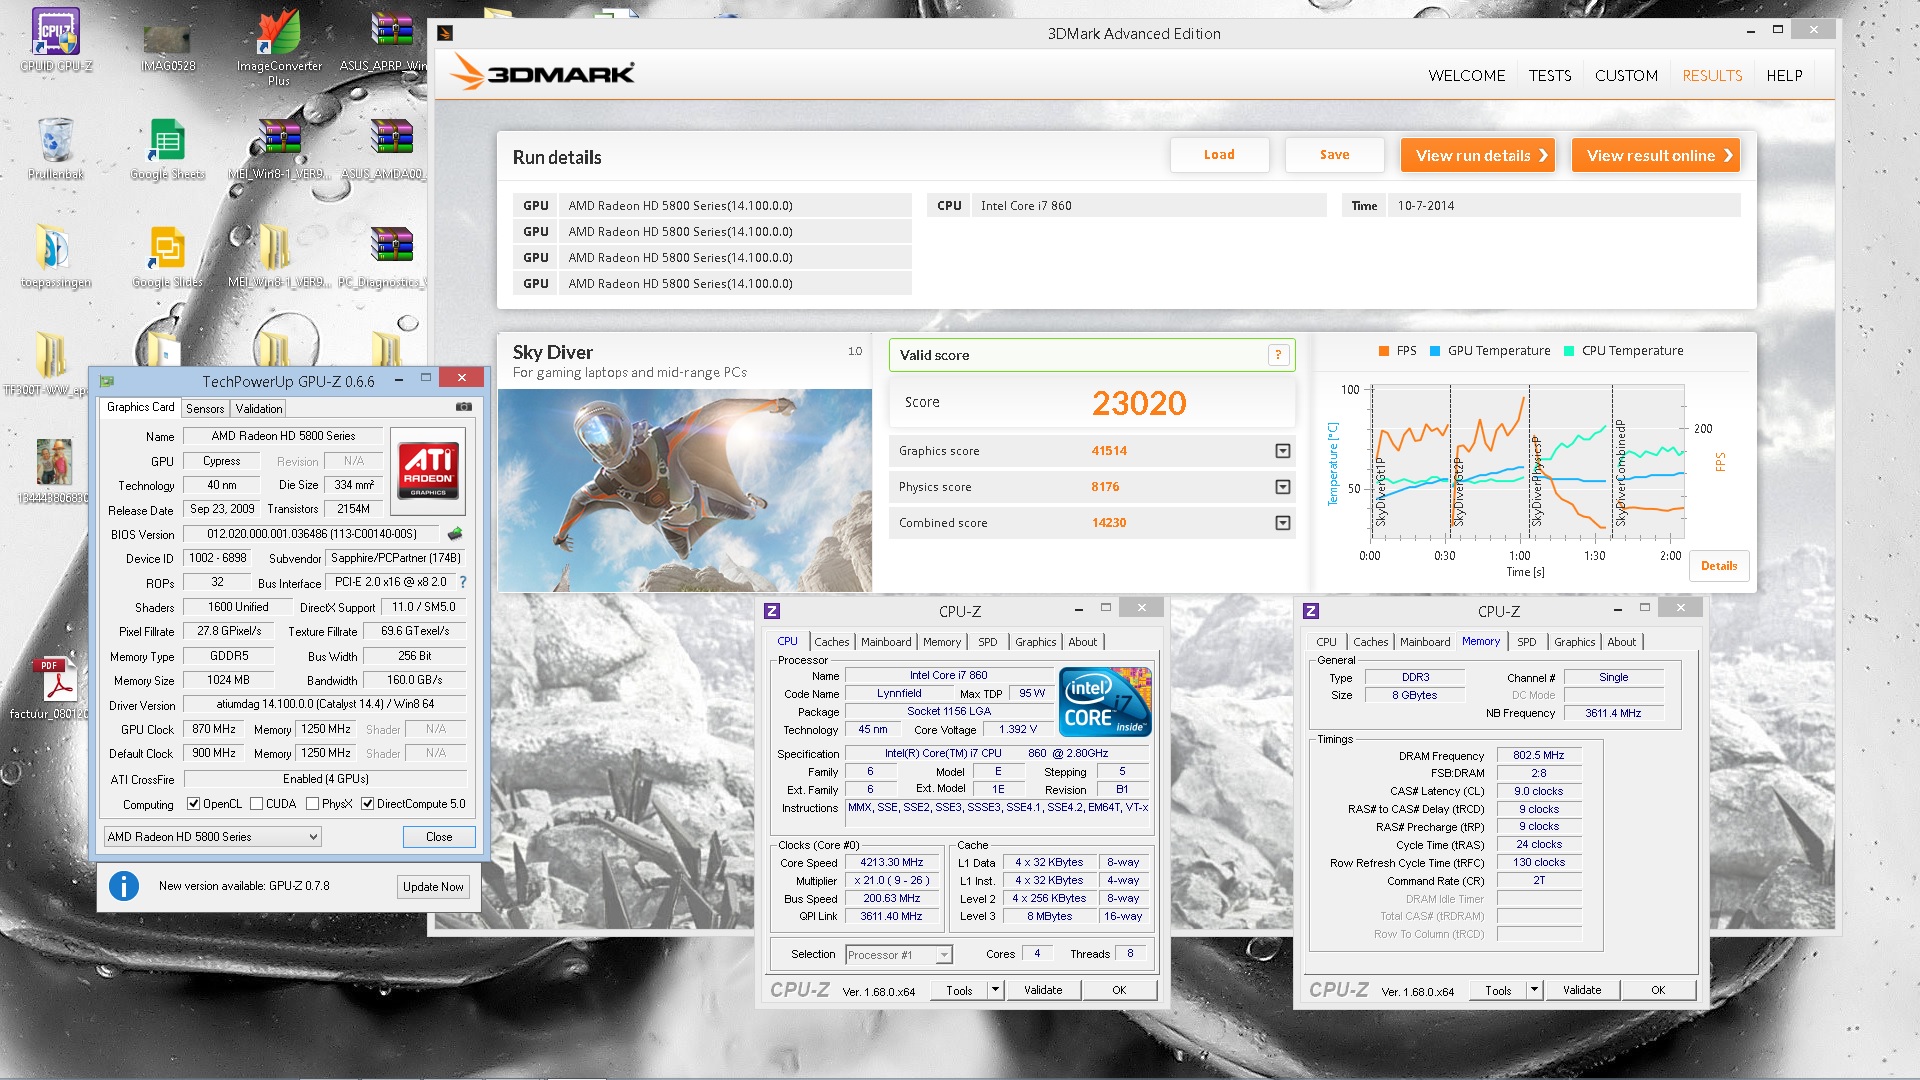Open the MEI_Win8-1_VER9 archive in the second row
Screen dimensions: 1920x1080
click(x=279, y=148)
